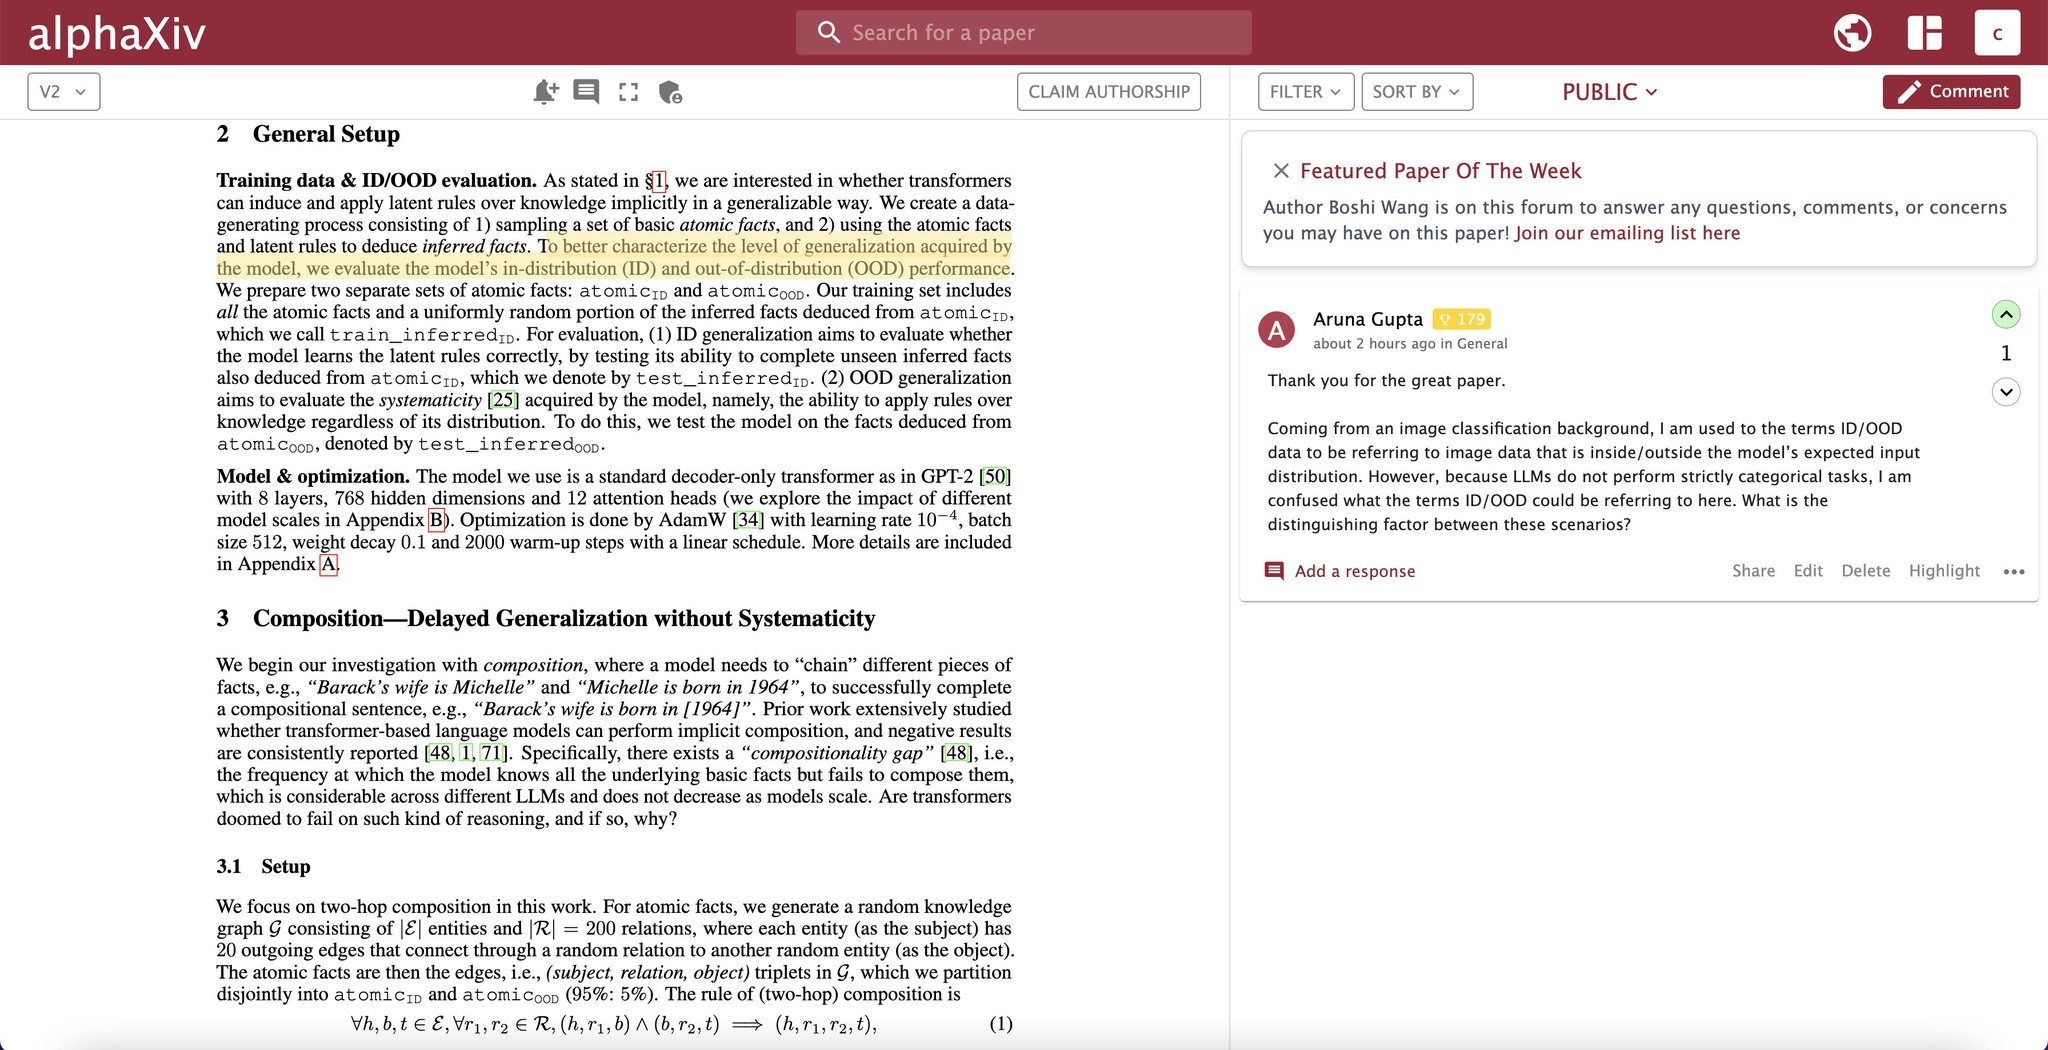The height and width of the screenshot is (1050, 2048).
Task: Select Highlight on the comment
Action: tap(1944, 571)
